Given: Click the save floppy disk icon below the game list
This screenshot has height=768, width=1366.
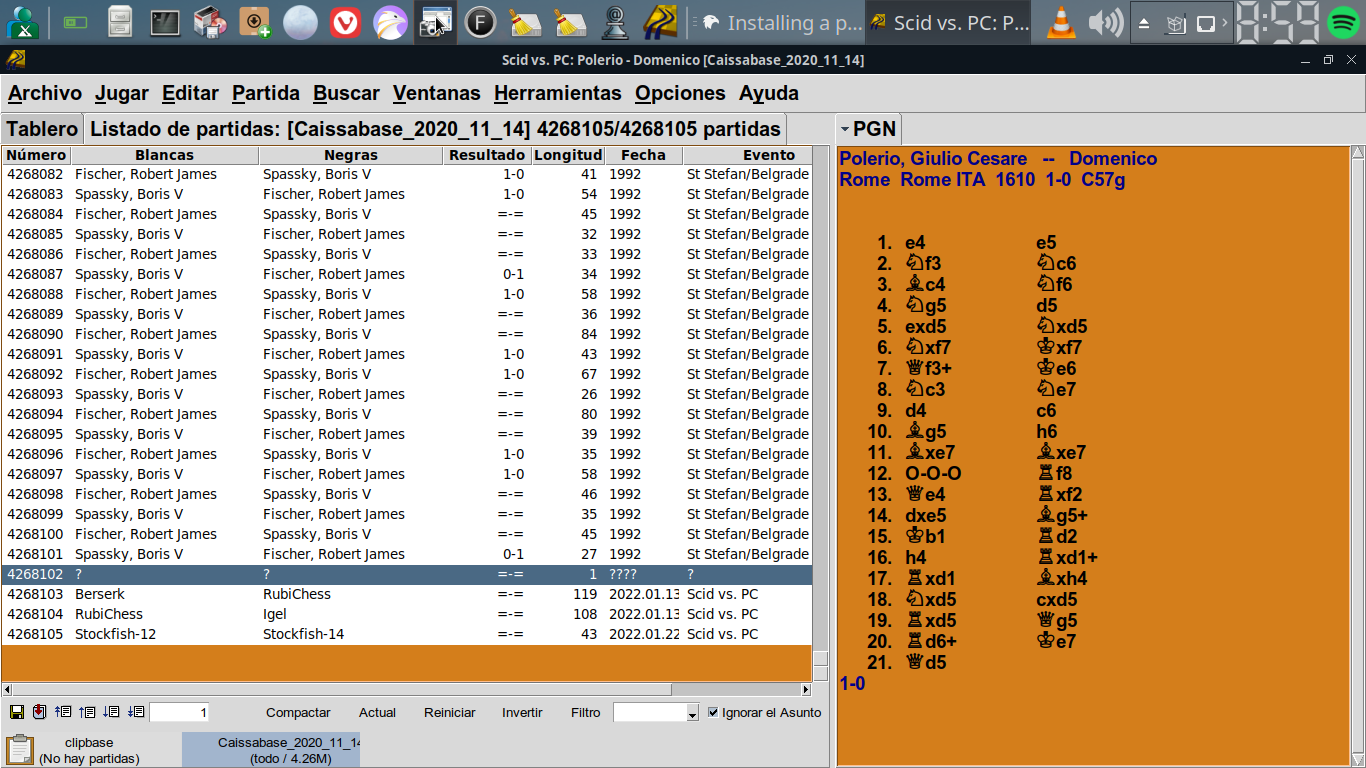Looking at the screenshot, I should [17, 712].
